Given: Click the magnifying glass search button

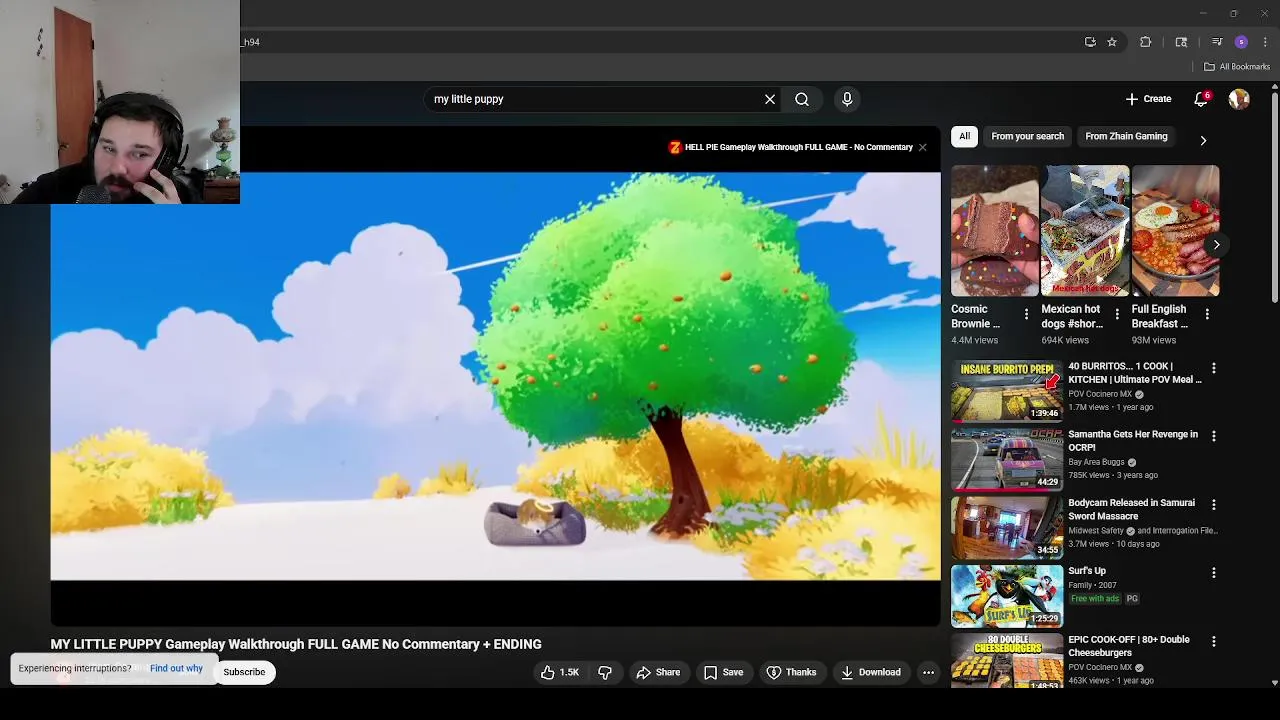Looking at the screenshot, I should pyautogui.click(x=802, y=99).
